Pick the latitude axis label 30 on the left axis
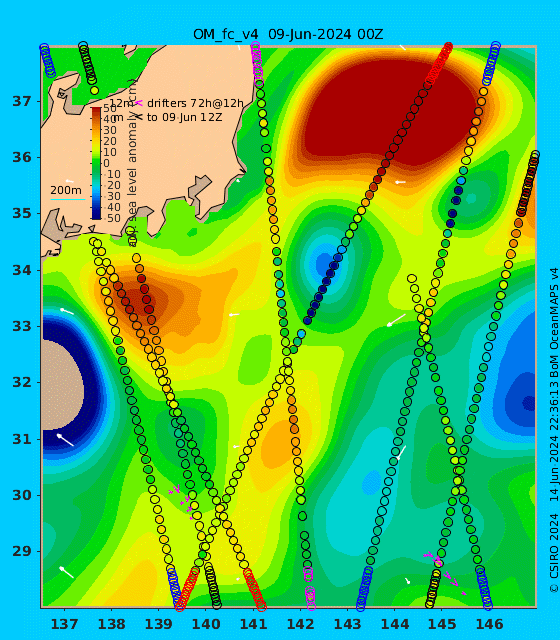Image resolution: width=560 pixels, height=640 pixels. 22,495
